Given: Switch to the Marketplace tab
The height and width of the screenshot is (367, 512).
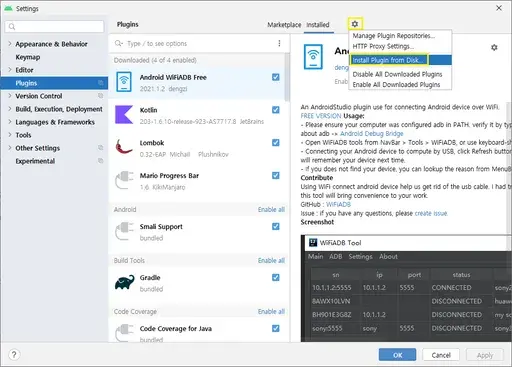Looking at the screenshot, I should [x=284, y=25].
